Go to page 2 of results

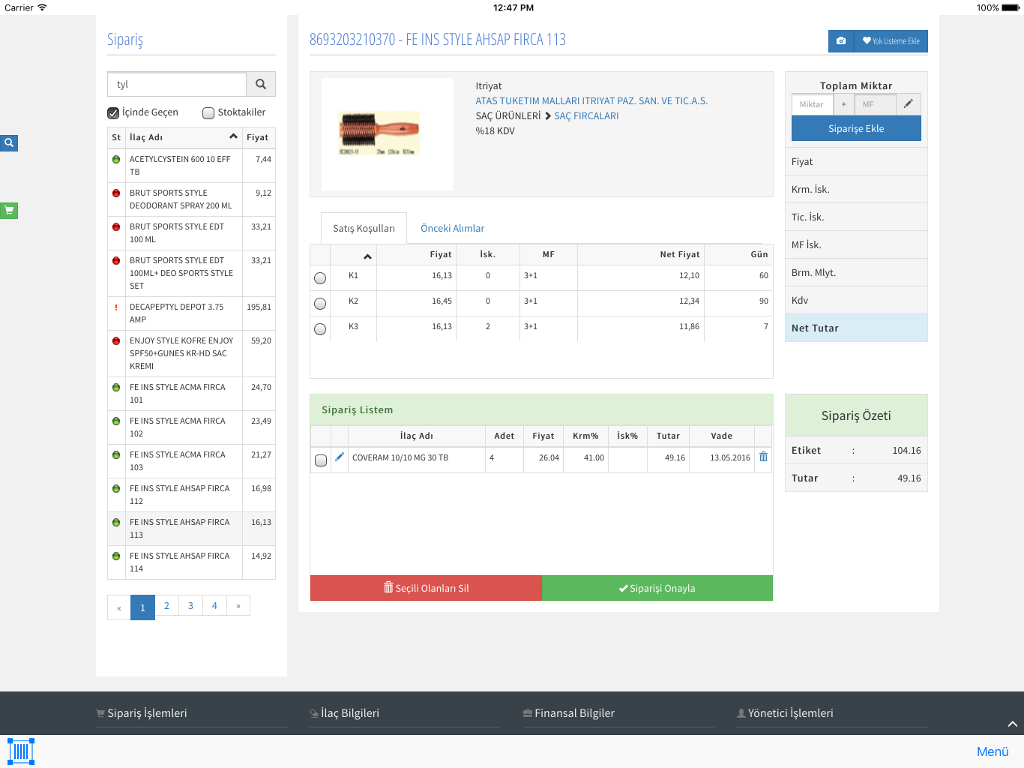coord(167,606)
